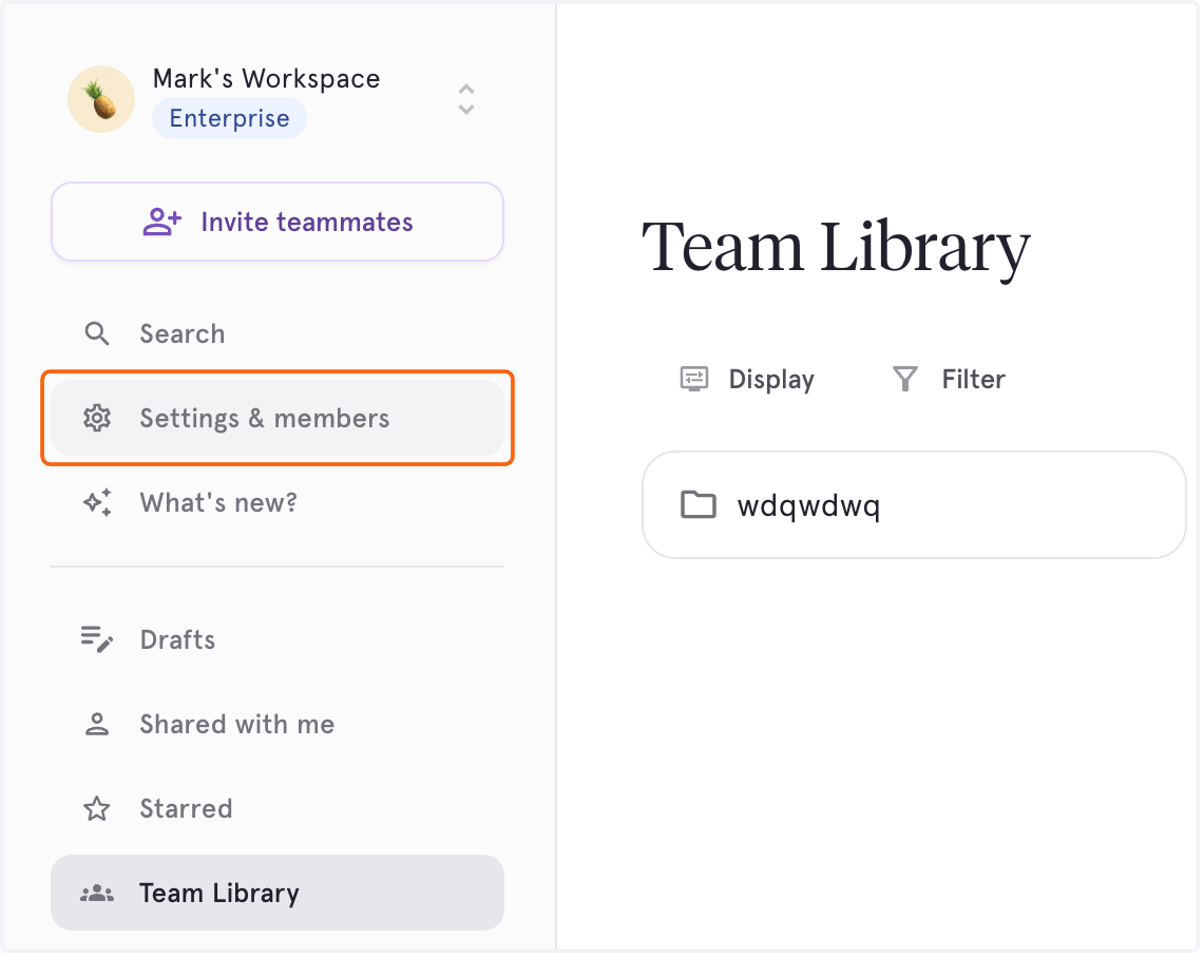This screenshot has height=953, width=1200.
Task: Open the Display options
Action: click(747, 379)
